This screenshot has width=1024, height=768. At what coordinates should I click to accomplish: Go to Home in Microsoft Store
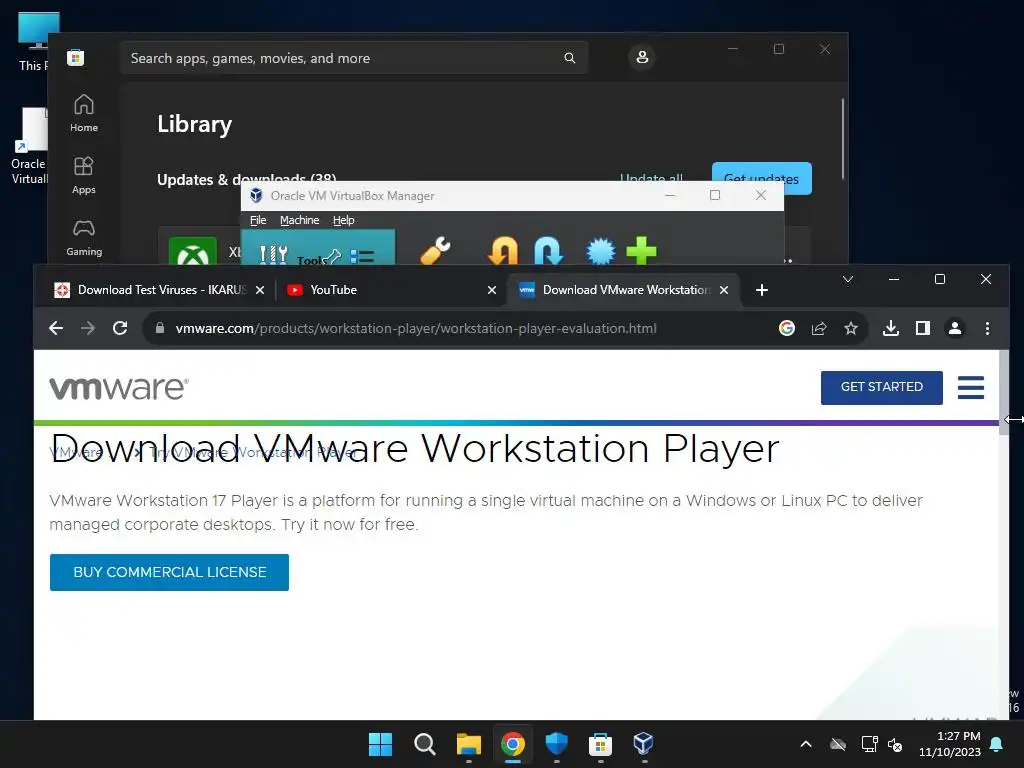84,113
